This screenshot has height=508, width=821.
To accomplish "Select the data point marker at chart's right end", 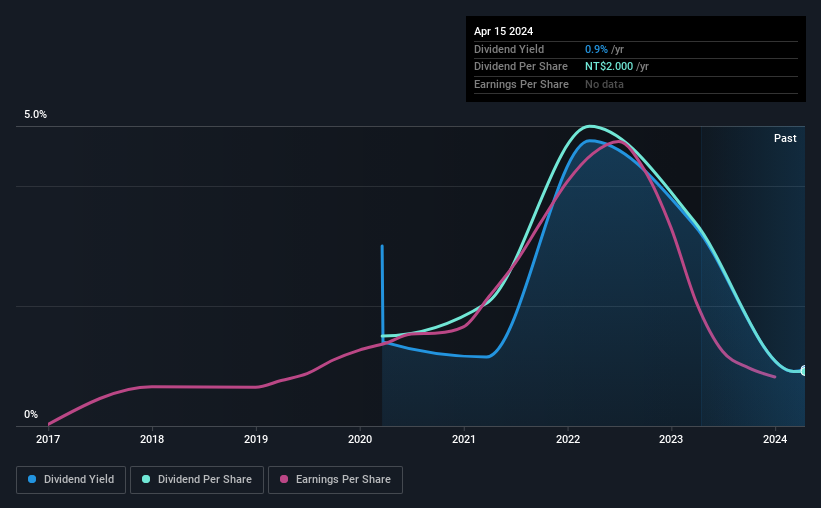I will [x=804, y=371].
